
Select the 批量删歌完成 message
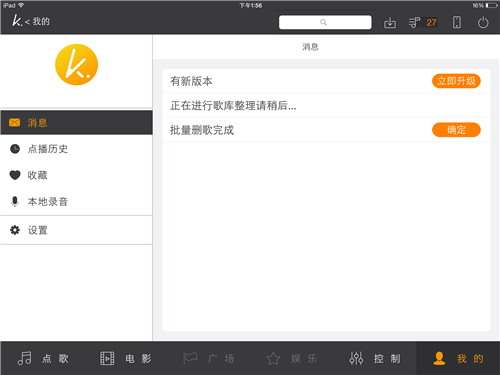click(x=202, y=130)
